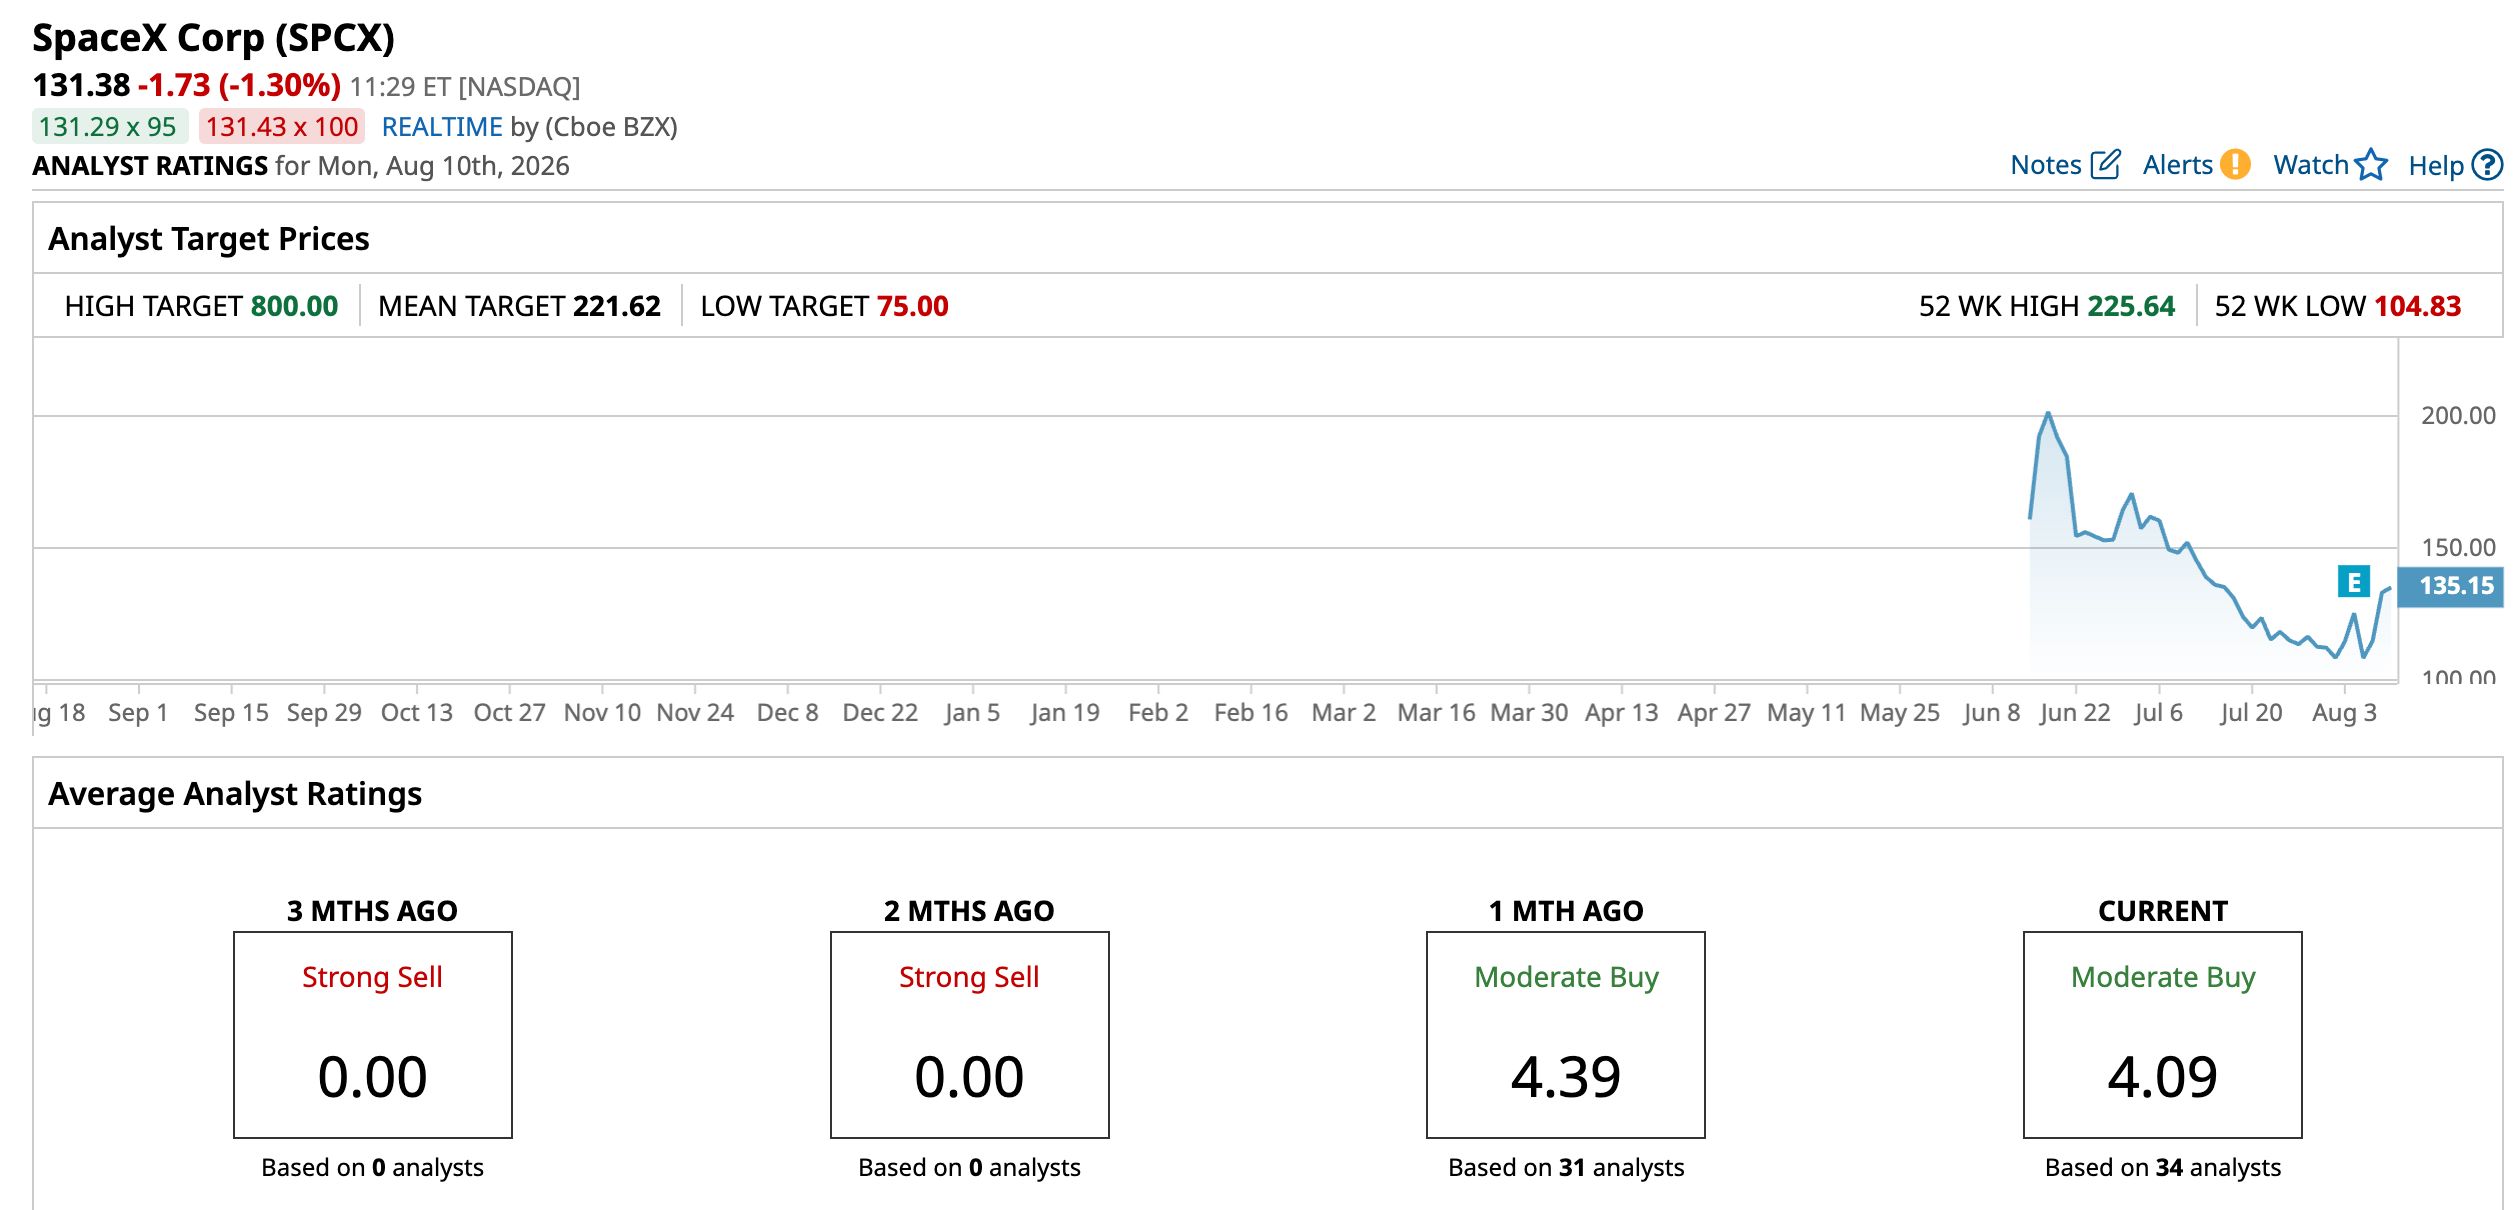Screen dimensions: 2516x1210
Task: Click the Sep 1 date on chart axis
Action: (x=138, y=713)
